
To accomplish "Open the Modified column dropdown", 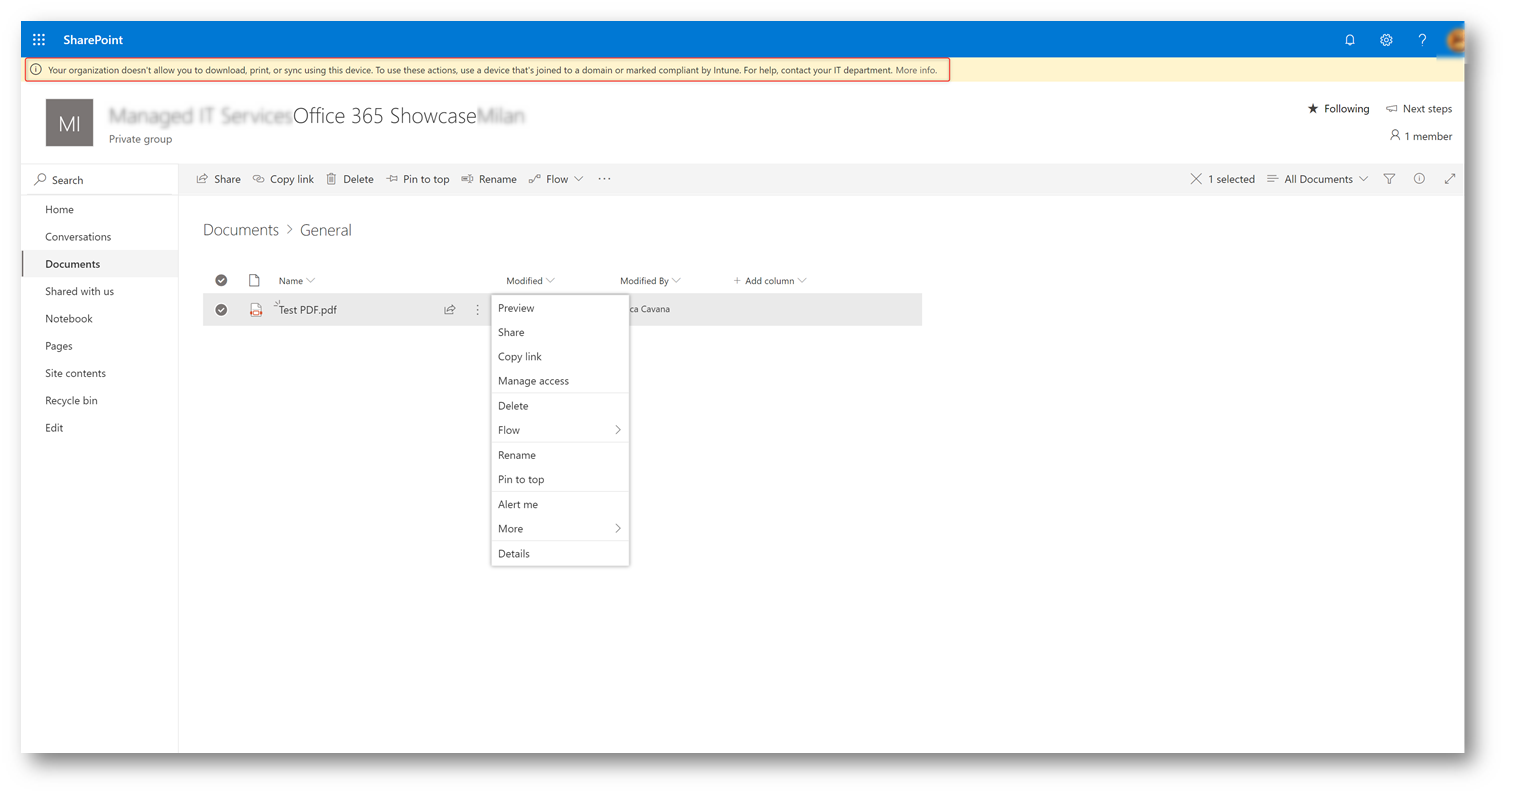I will coord(530,281).
